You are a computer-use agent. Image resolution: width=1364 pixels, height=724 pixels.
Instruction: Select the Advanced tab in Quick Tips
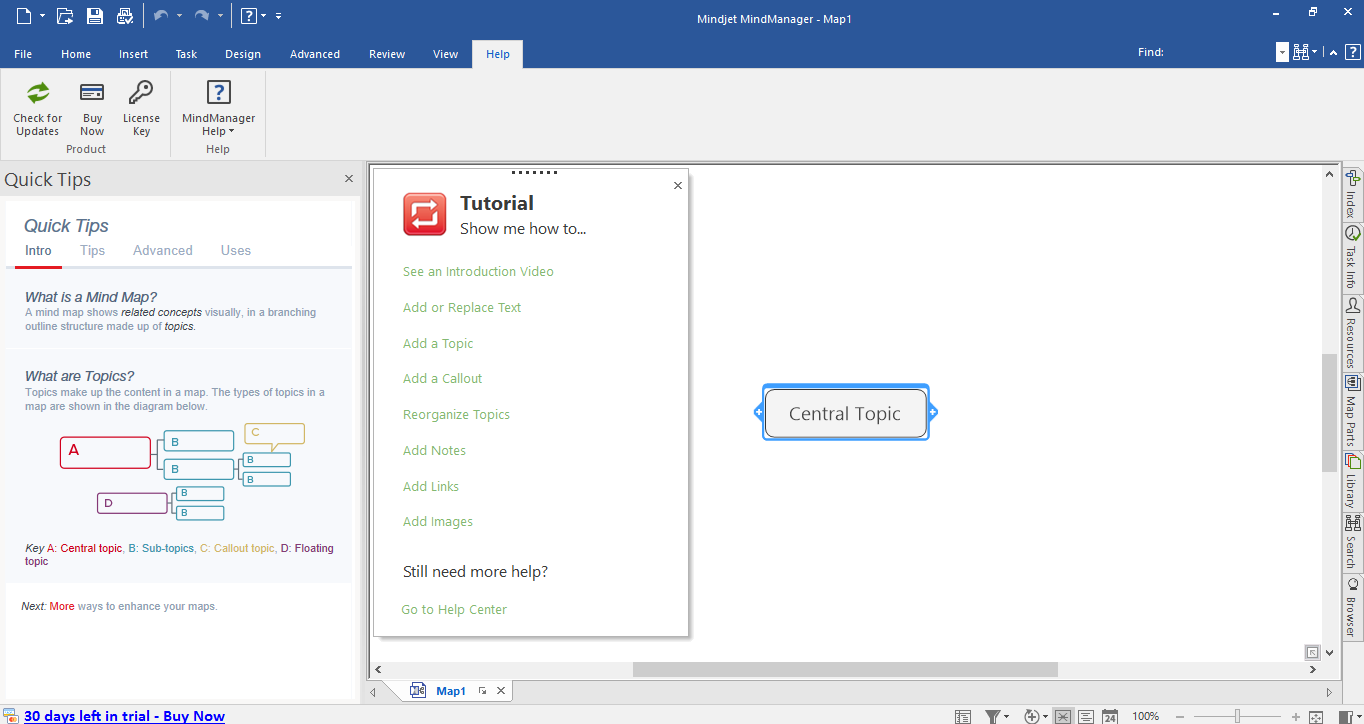pyautogui.click(x=163, y=251)
